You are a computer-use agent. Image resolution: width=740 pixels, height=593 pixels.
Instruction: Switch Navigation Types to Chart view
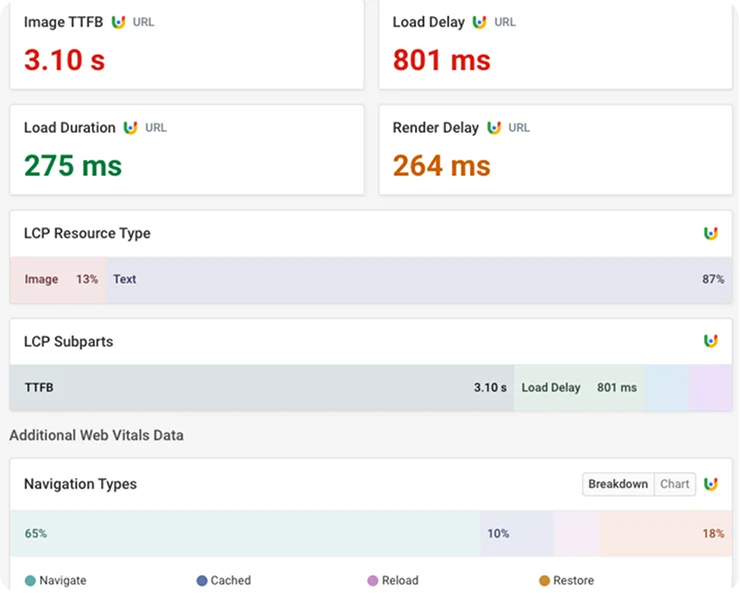674,484
